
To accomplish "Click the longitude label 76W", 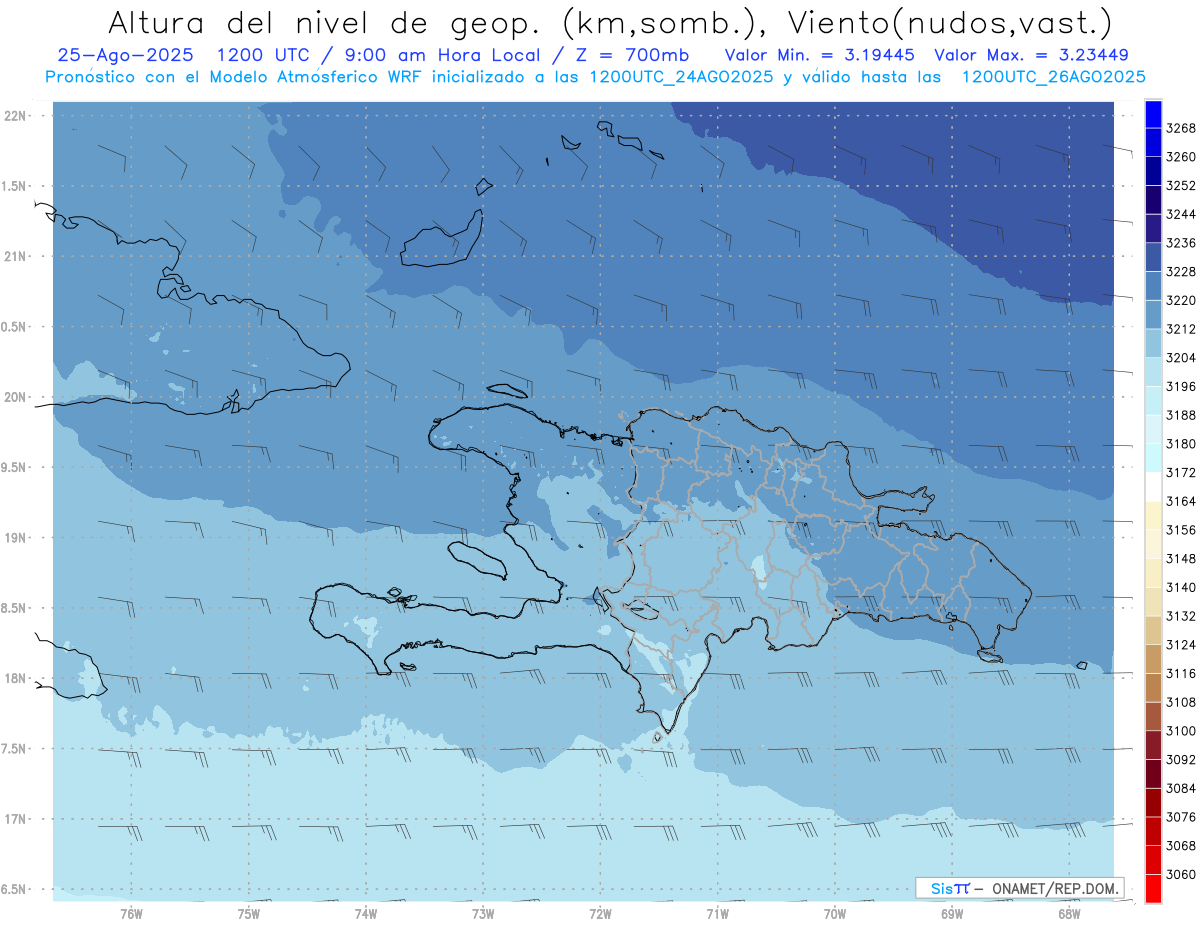I will point(131,913).
